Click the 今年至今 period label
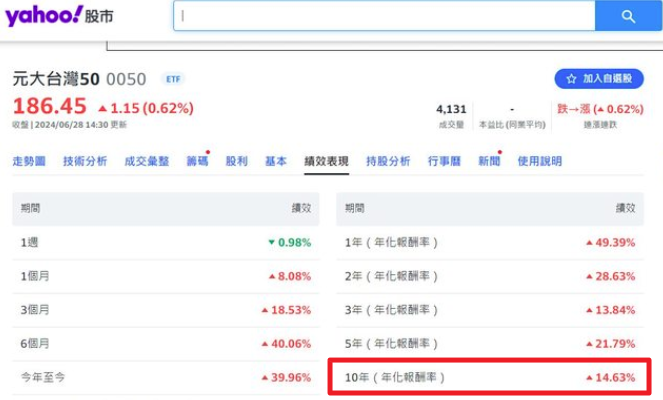The image size is (663, 400). coord(43,377)
